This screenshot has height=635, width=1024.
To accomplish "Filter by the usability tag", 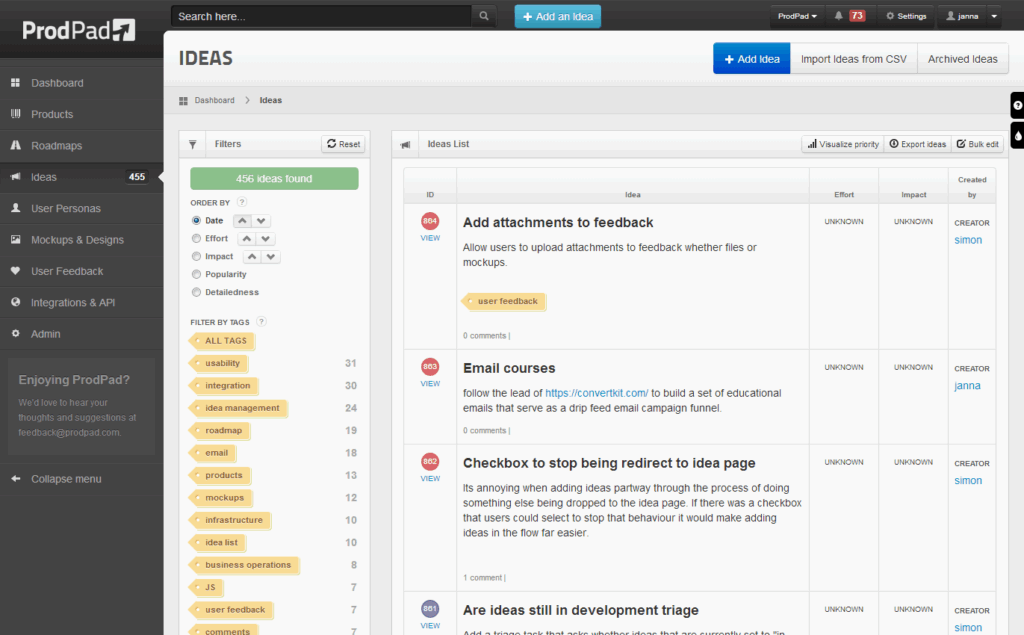I will pos(218,363).
